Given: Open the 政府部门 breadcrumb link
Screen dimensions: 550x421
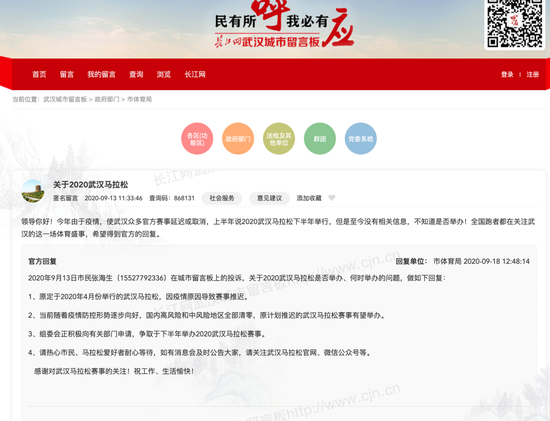Looking at the screenshot, I should [107, 99].
